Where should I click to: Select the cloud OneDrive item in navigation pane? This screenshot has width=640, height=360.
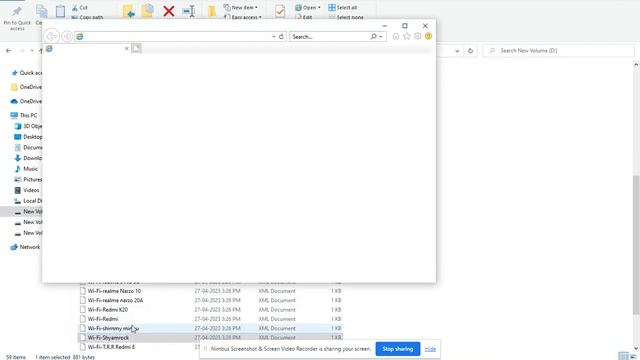(x=27, y=101)
